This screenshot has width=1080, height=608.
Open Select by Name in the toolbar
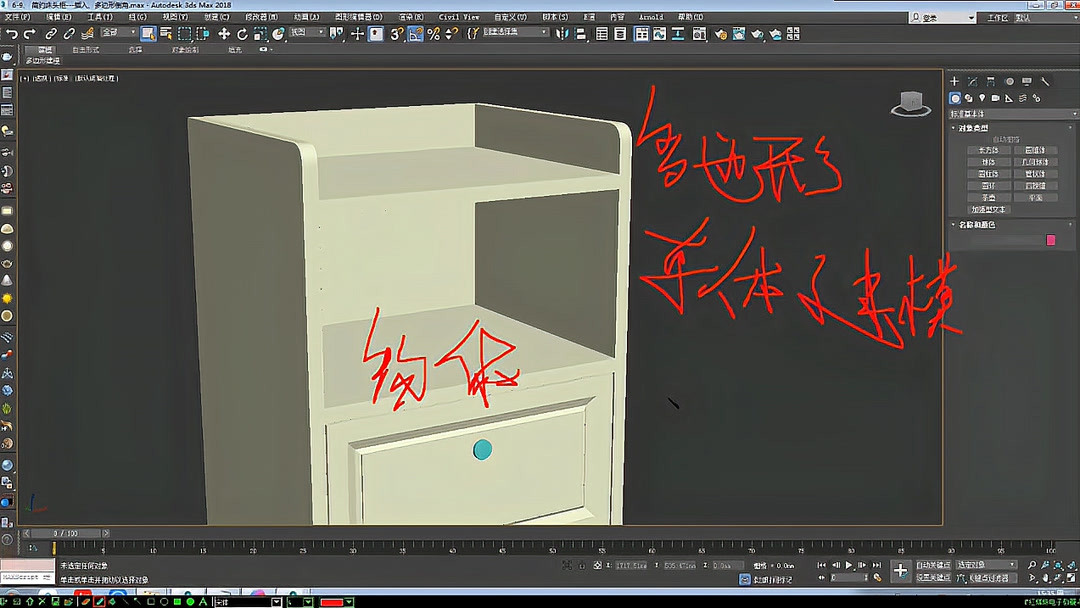click(x=167, y=33)
